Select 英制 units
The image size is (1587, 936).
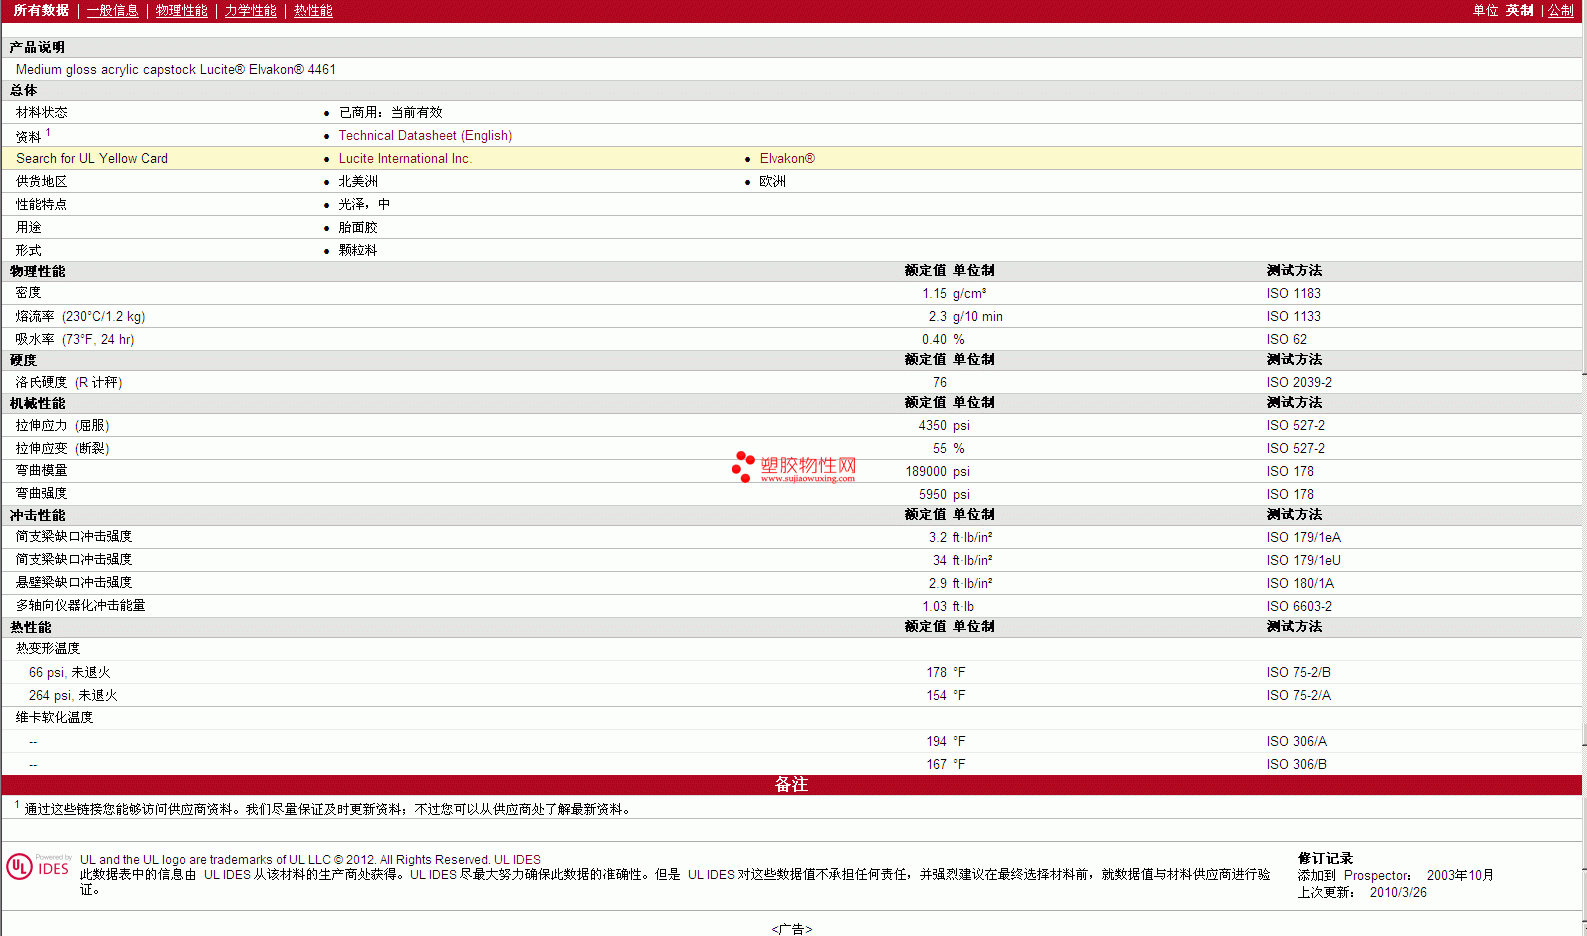(x=1519, y=11)
